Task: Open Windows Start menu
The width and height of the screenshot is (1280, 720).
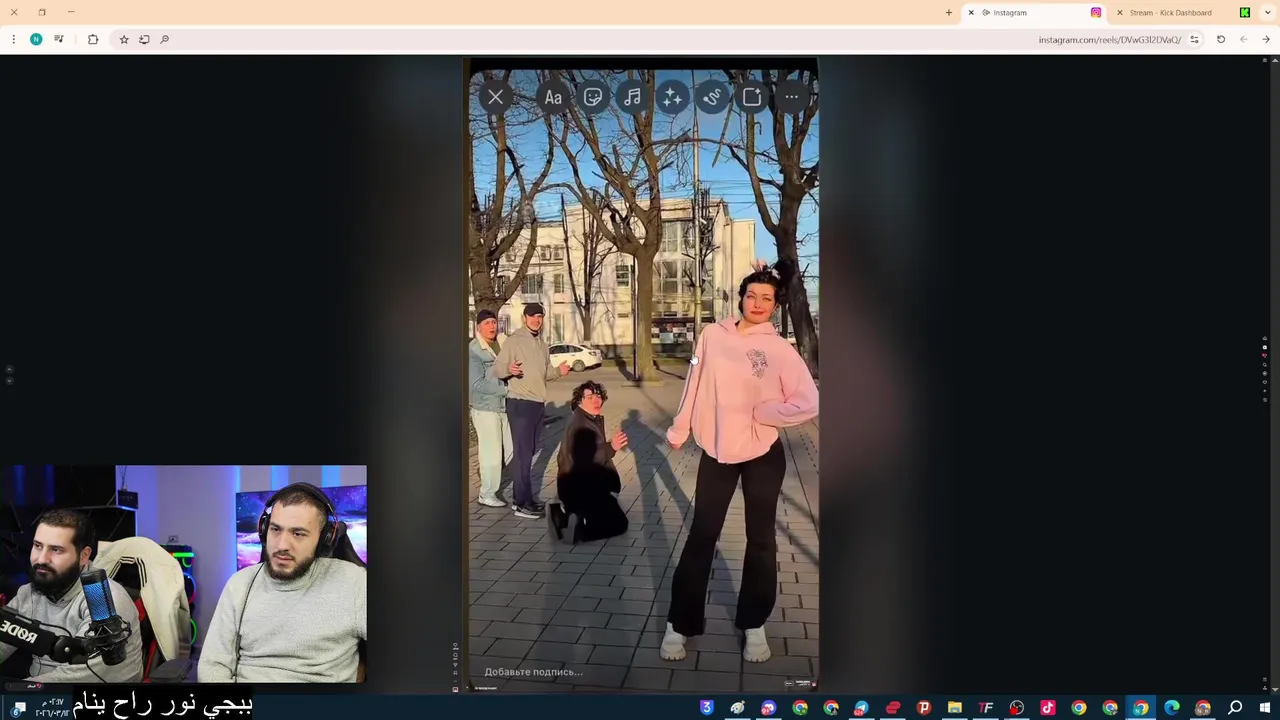Action: coord(1265,708)
